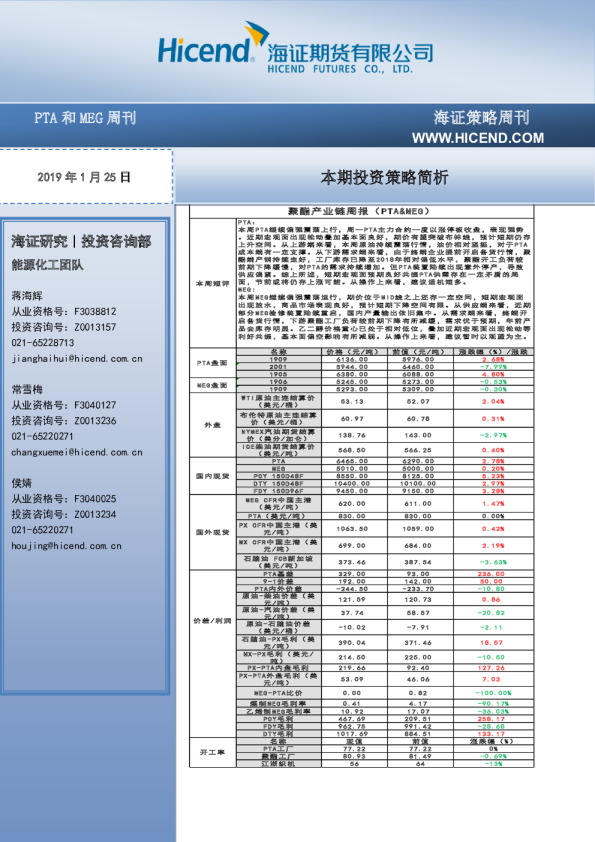595x842 pixels.
Task: Select 投资咨询号 Z0013236
Action: point(64,420)
